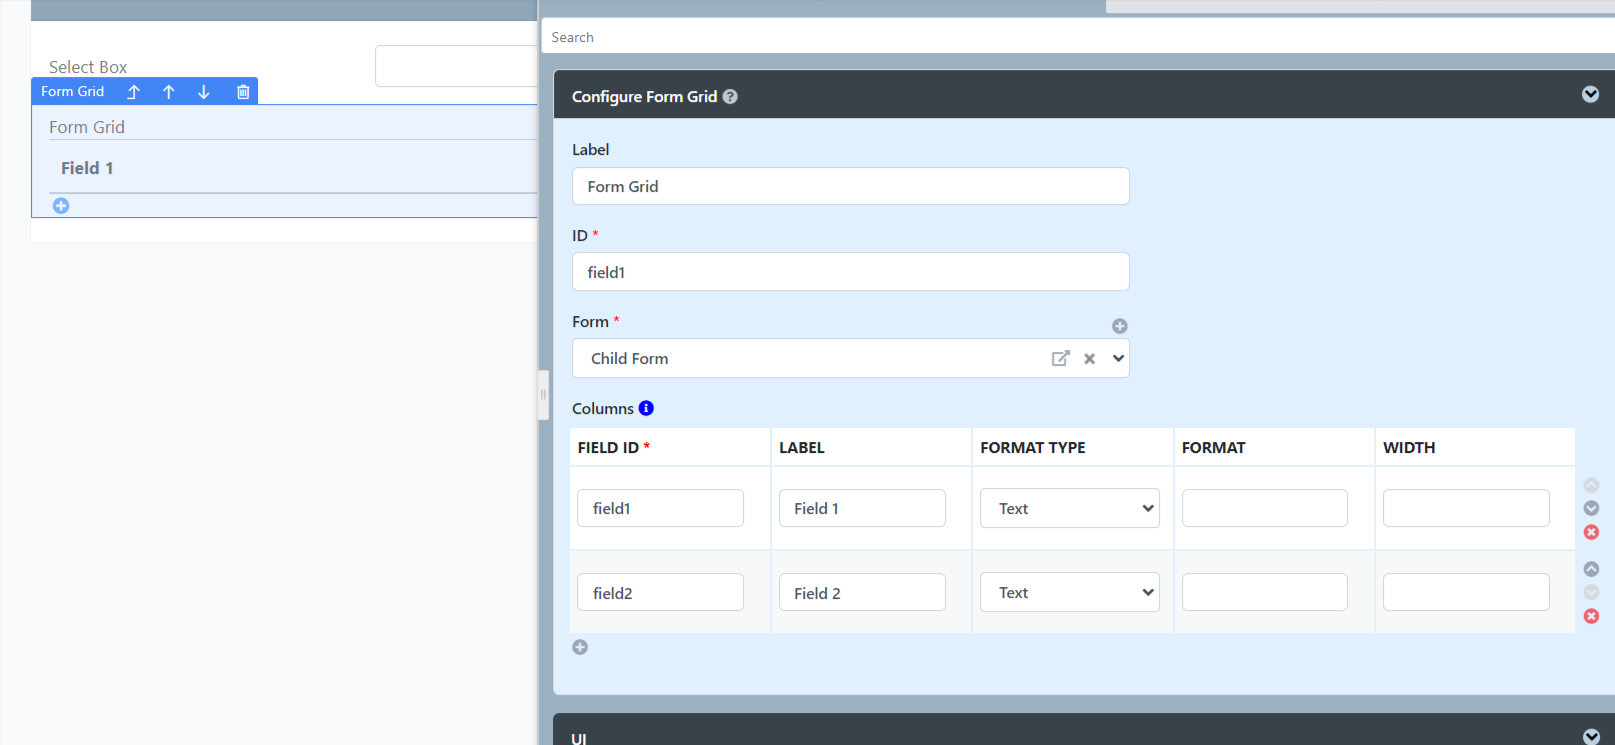
Task: Open Format Type dropdown for field2 row
Action: [1069, 592]
